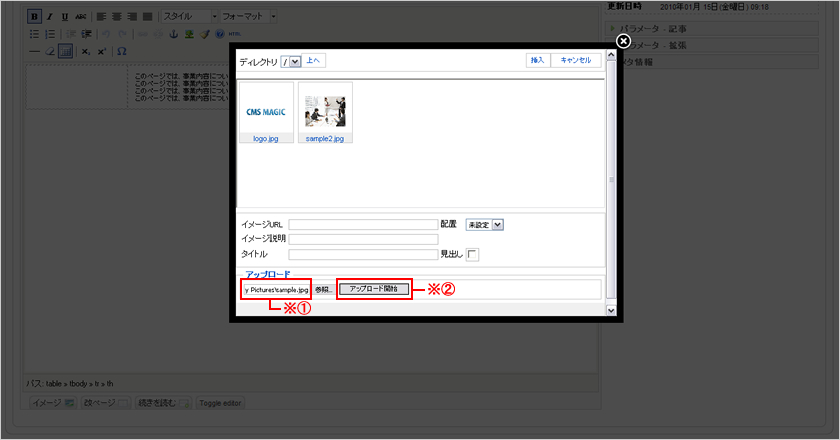The height and width of the screenshot is (440, 840).
Task: Apply strikethrough with the ABC icon
Action: [x=80, y=17]
